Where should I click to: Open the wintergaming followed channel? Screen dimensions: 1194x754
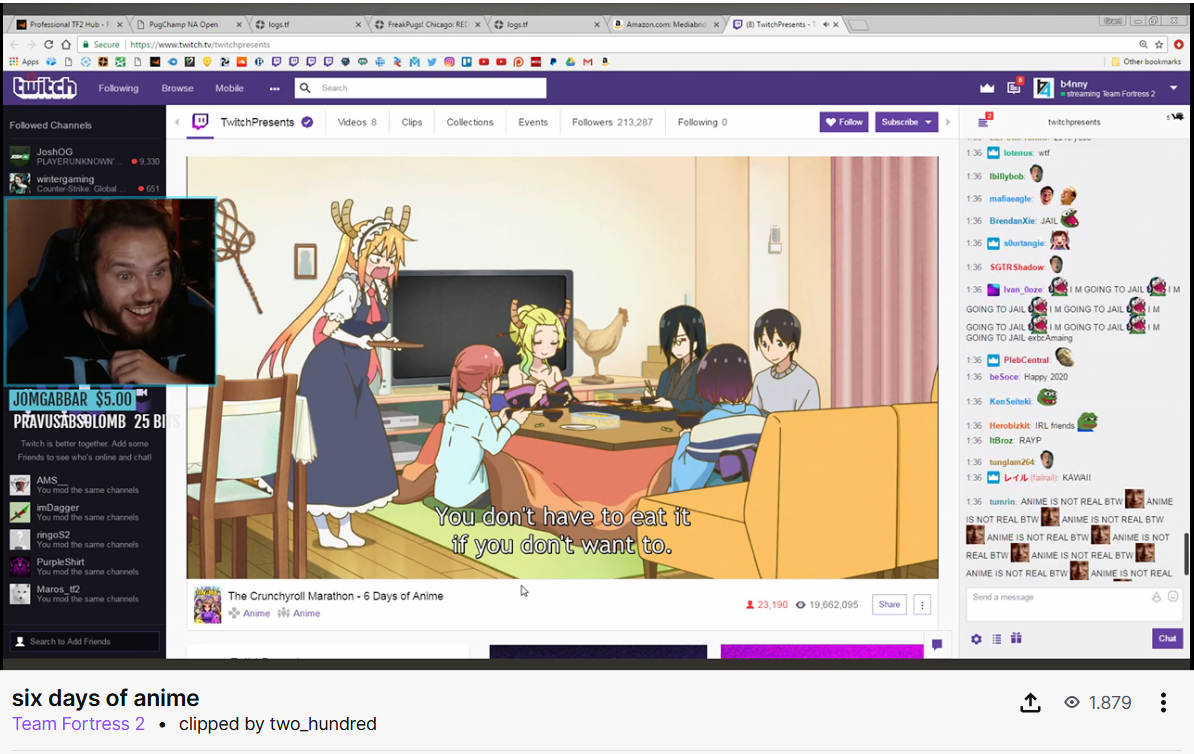84,184
